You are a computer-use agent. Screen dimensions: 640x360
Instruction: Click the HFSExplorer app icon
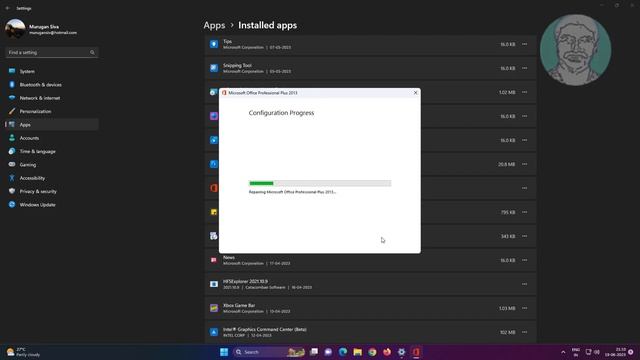[x=214, y=284]
